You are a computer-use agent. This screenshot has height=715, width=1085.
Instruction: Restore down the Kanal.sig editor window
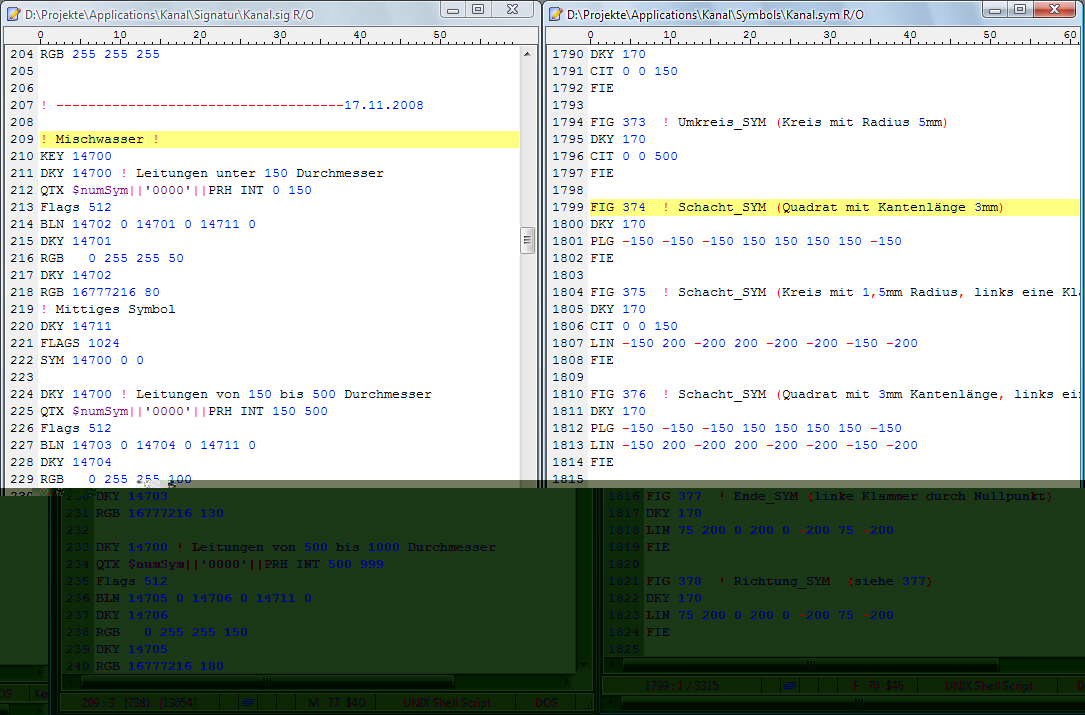[x=478, y=10]
